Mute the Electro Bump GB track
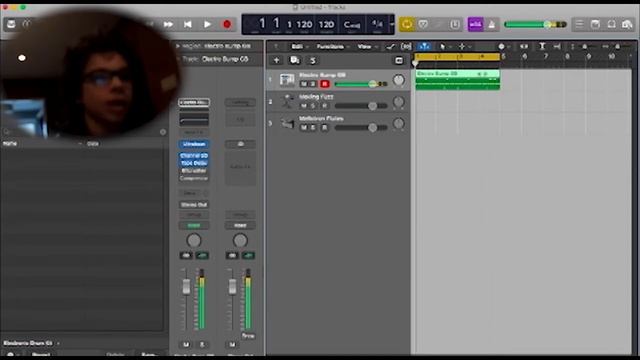 304,84
